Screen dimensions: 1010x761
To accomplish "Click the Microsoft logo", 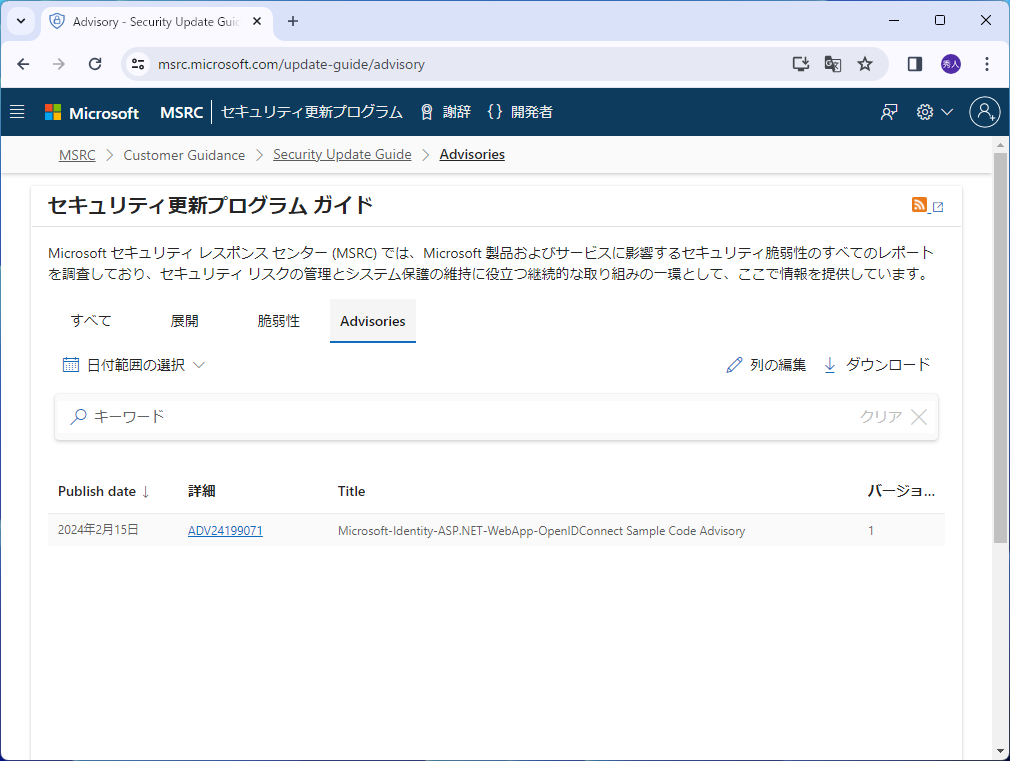I will click(x=92, y=113).
